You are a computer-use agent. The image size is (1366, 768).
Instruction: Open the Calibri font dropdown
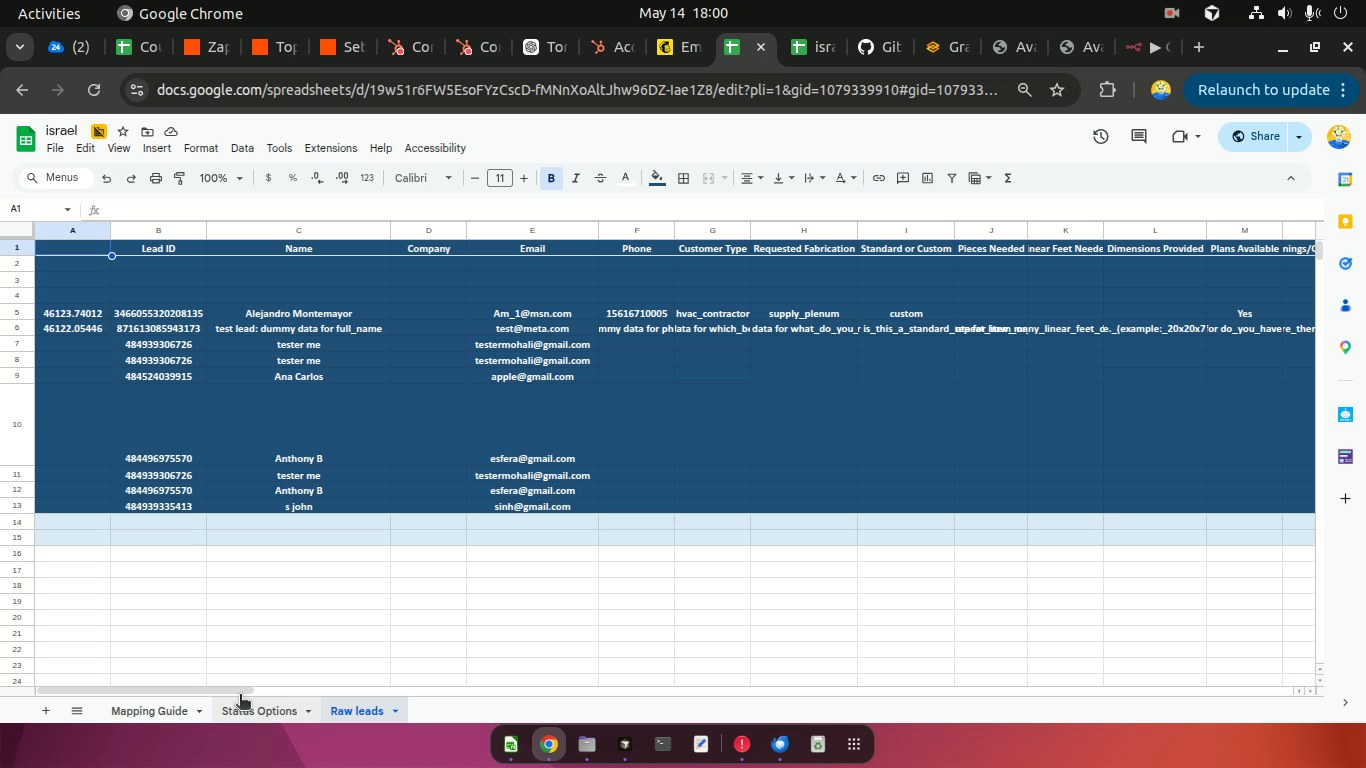pyautogui.click(x=423, y=178)
